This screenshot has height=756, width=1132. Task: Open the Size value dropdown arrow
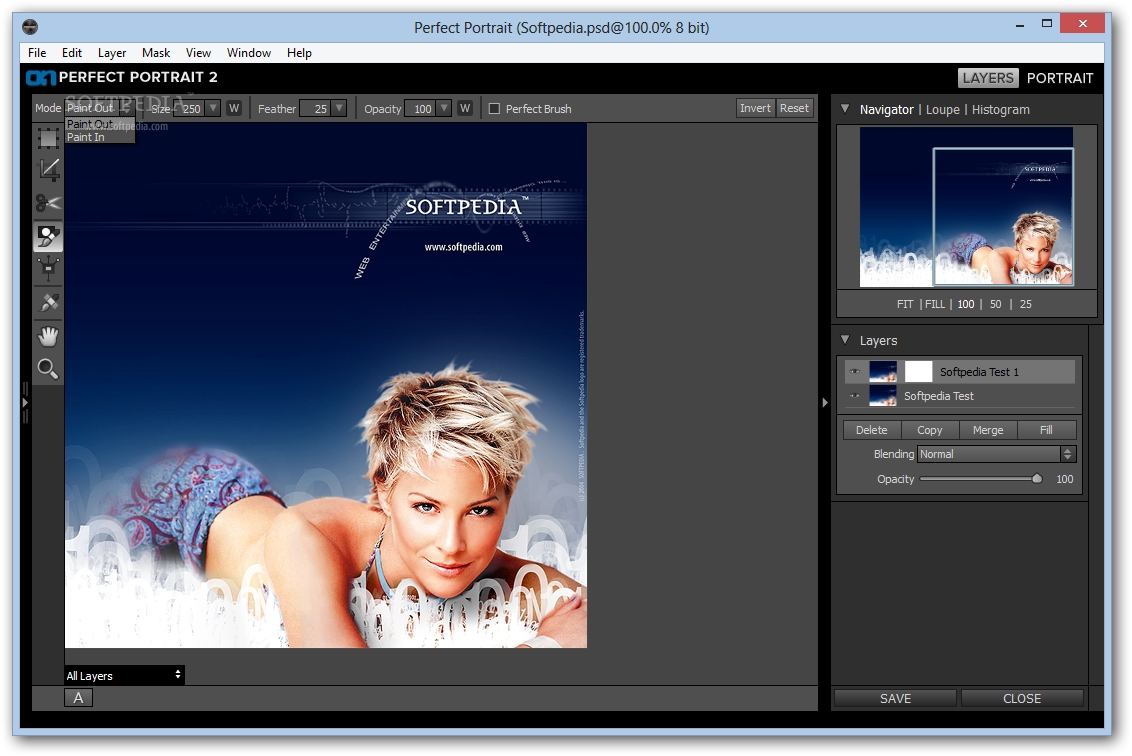[213, 108]
